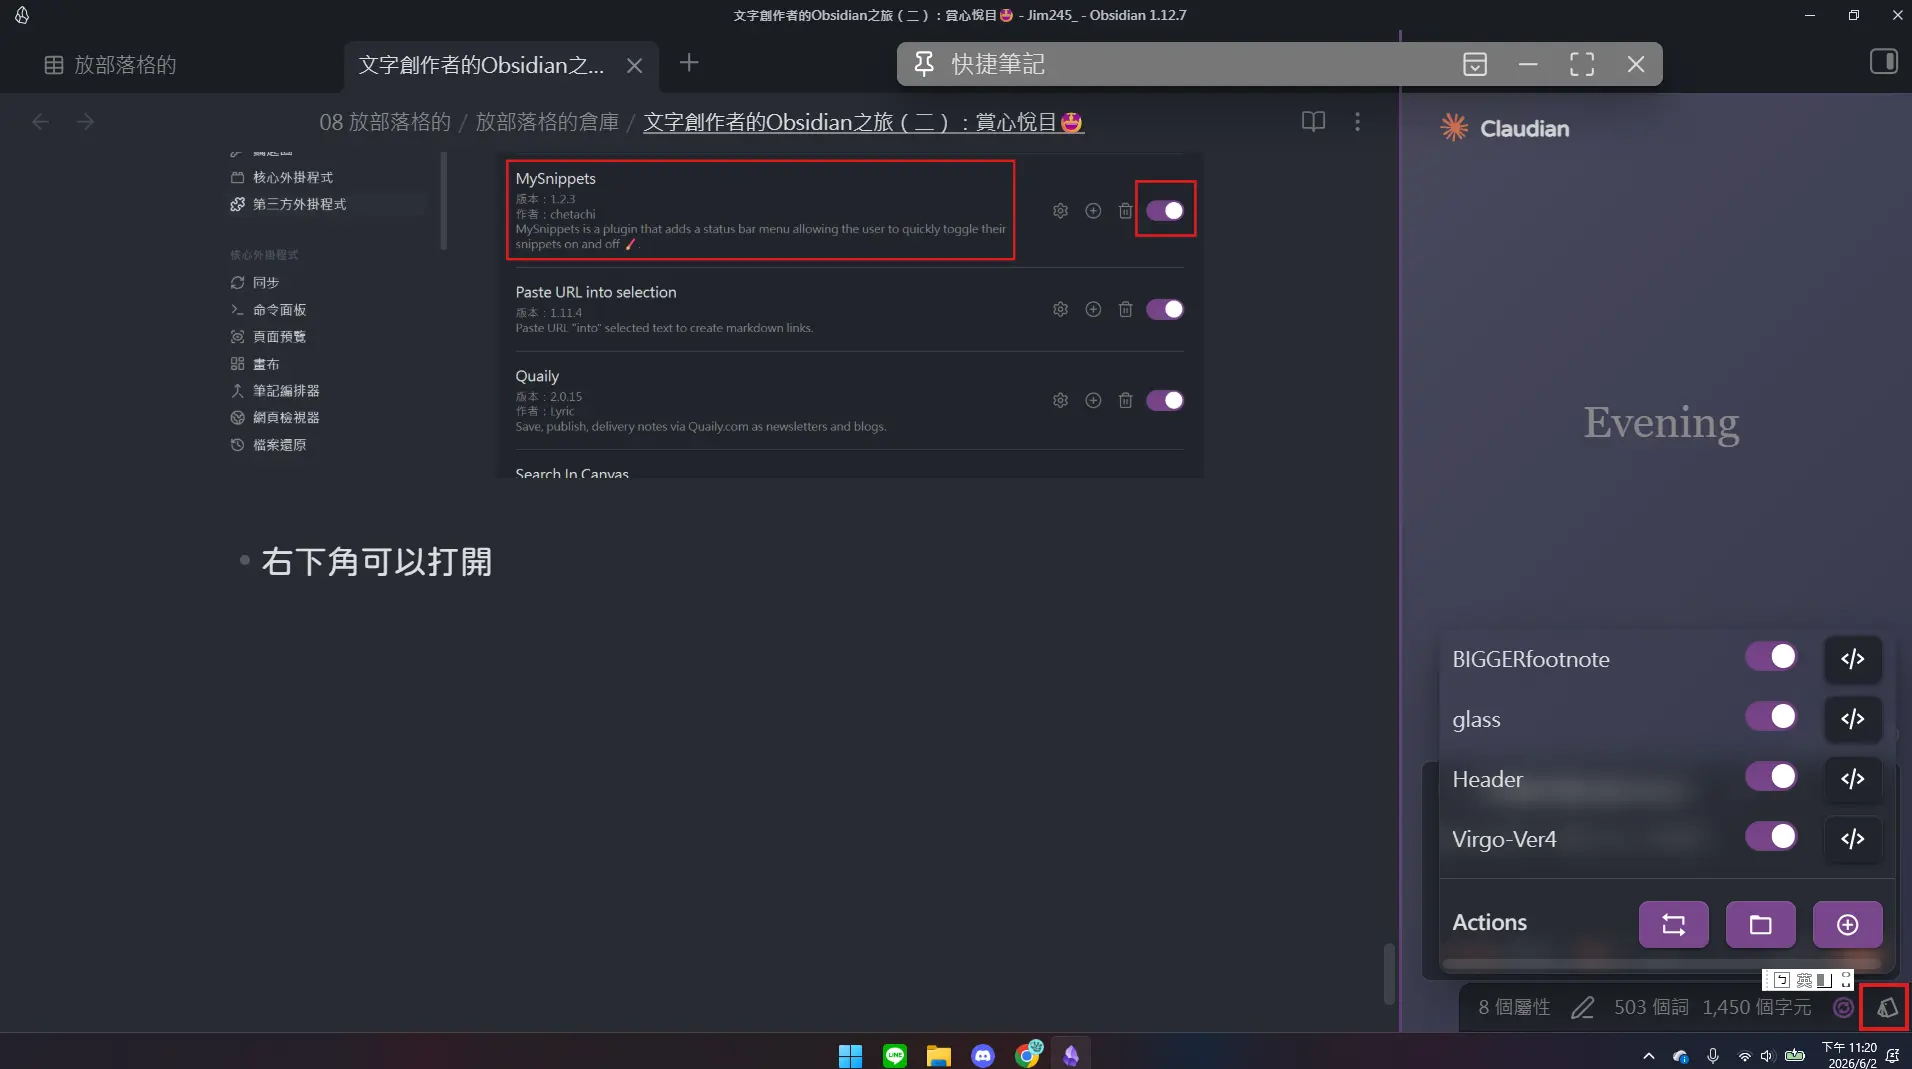Click the boxed down-chevron icon in 快捷筆記 bar
This screenshot has height=1069, width=1912.
point(1475,64)
